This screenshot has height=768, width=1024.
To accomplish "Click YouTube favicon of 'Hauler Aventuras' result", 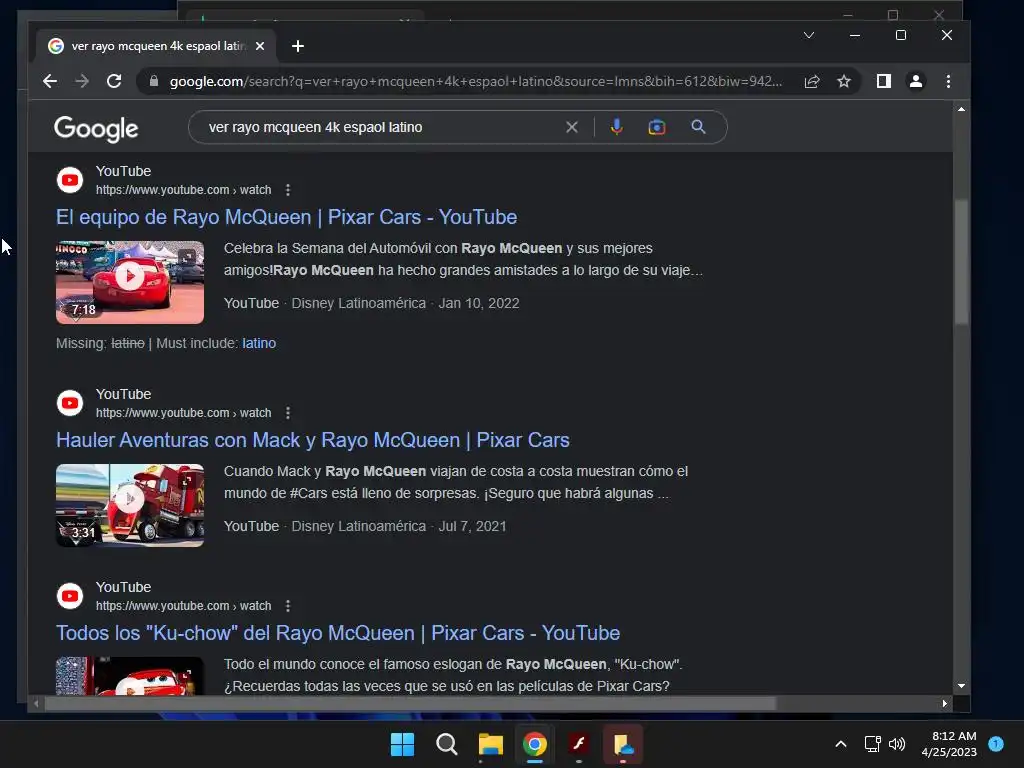I will 70,403.
